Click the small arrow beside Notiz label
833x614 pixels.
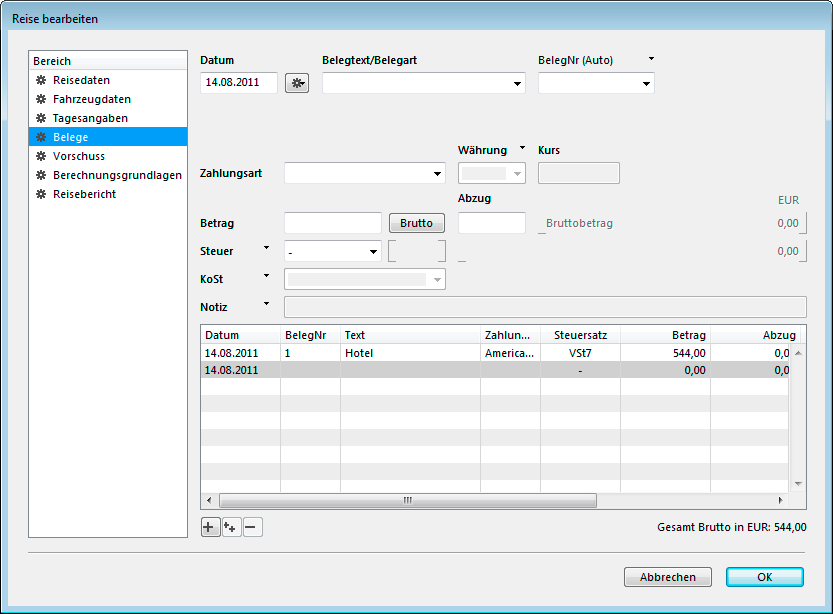pos(266,304)
